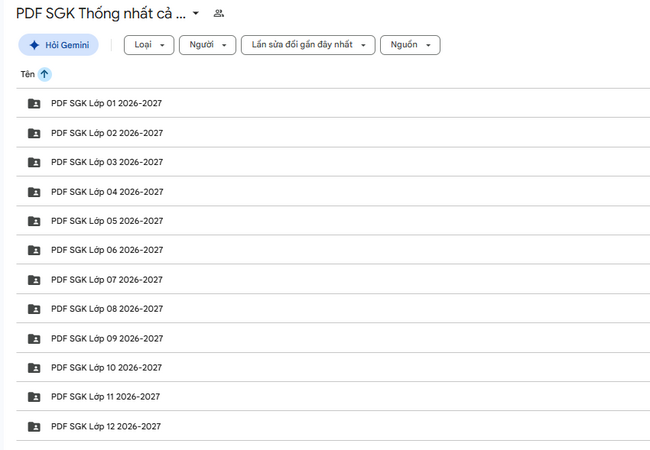Click shared folder icon for Lớp 07
This screenshot has width=650, height=450.
click(x=34, y=280)
